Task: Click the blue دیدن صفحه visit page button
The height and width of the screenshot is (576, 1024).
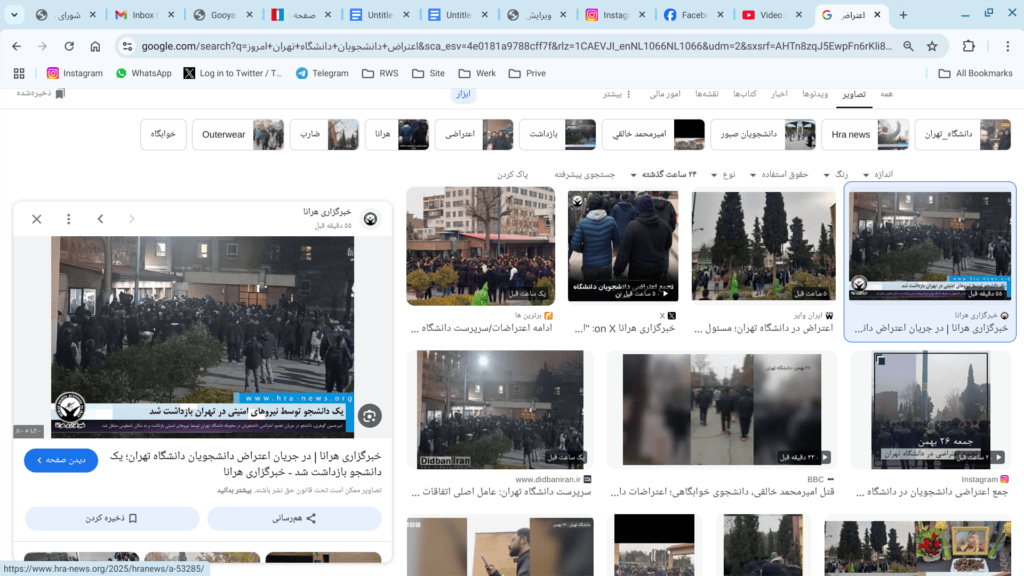Action: click(61, 460)
